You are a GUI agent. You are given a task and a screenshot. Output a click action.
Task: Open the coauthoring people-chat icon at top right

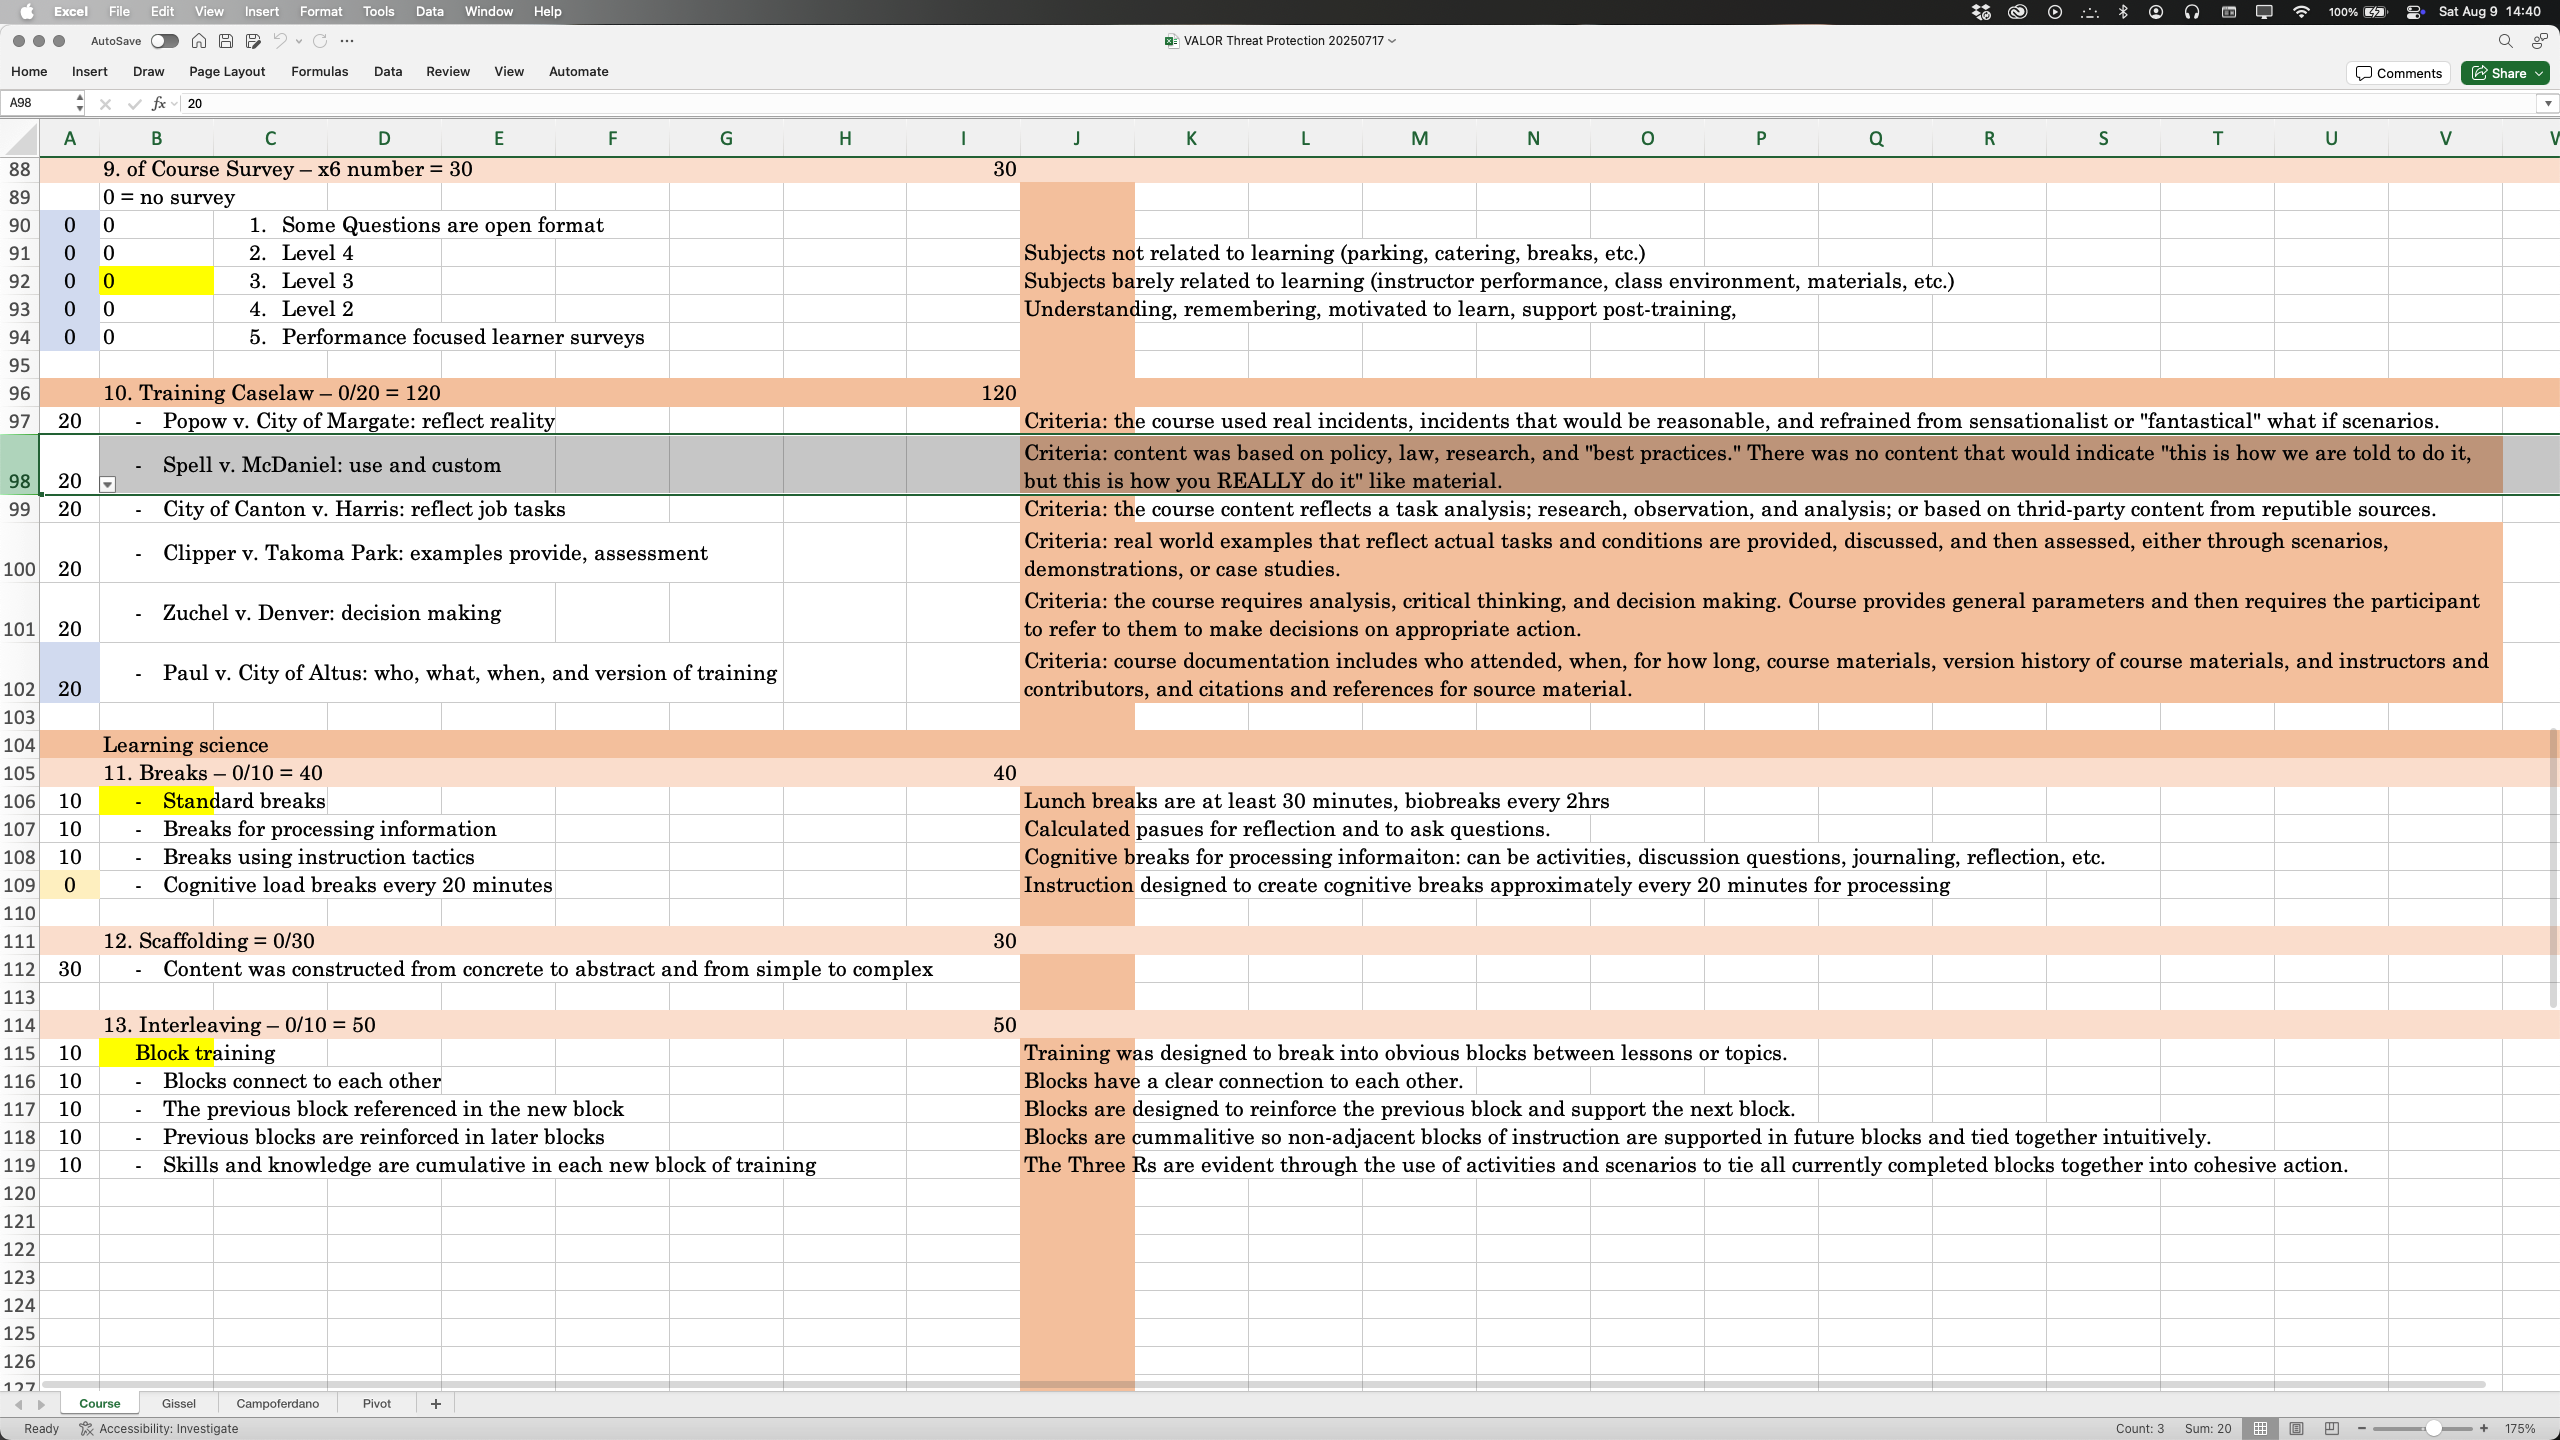pos(2539,41)
